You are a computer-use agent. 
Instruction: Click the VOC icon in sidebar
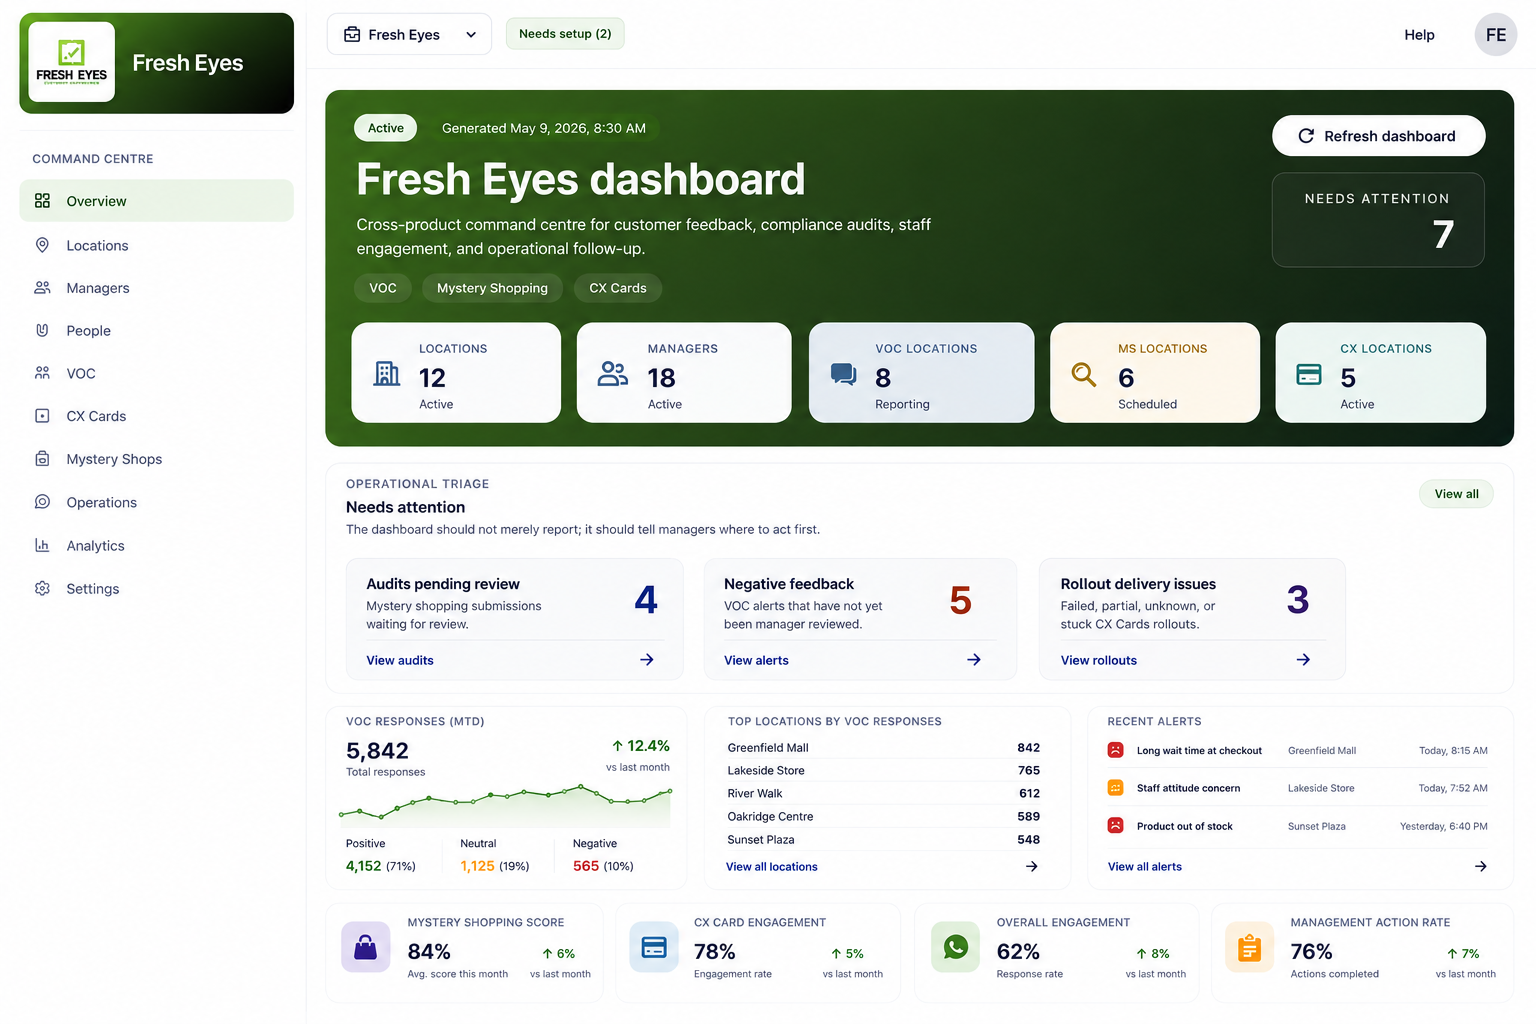(x=42, y=373)
